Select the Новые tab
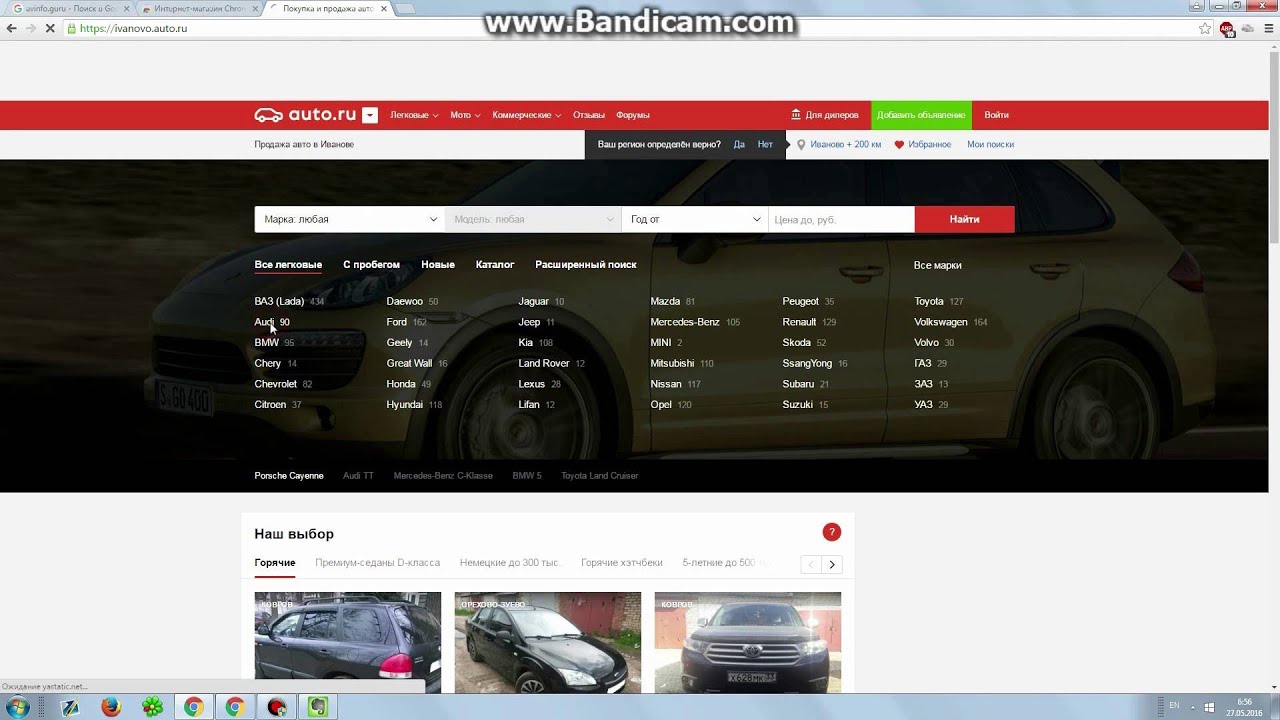 click(x=438, y=265)
